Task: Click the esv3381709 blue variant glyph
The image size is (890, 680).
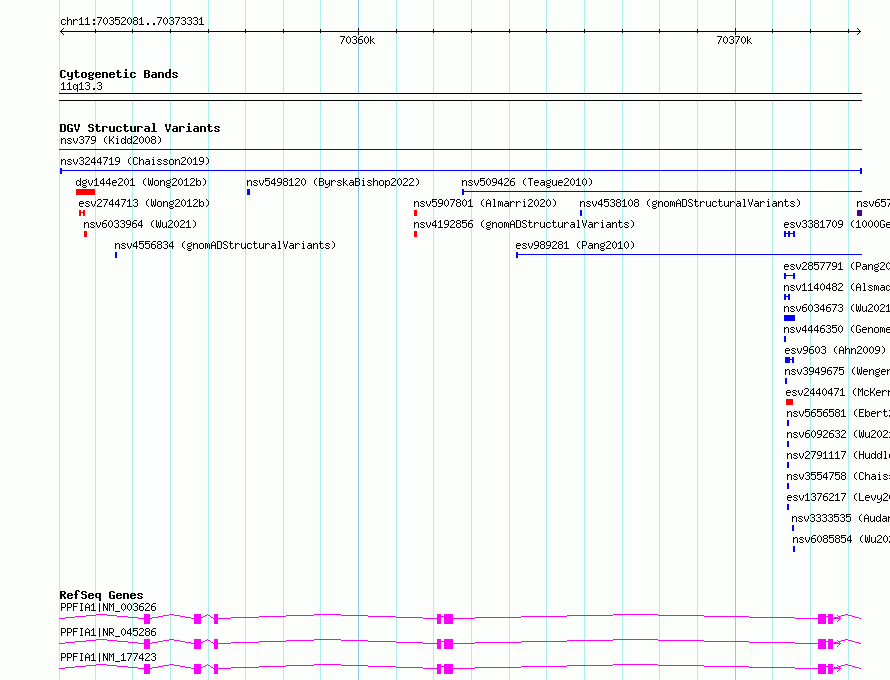Action: [789, 234]
